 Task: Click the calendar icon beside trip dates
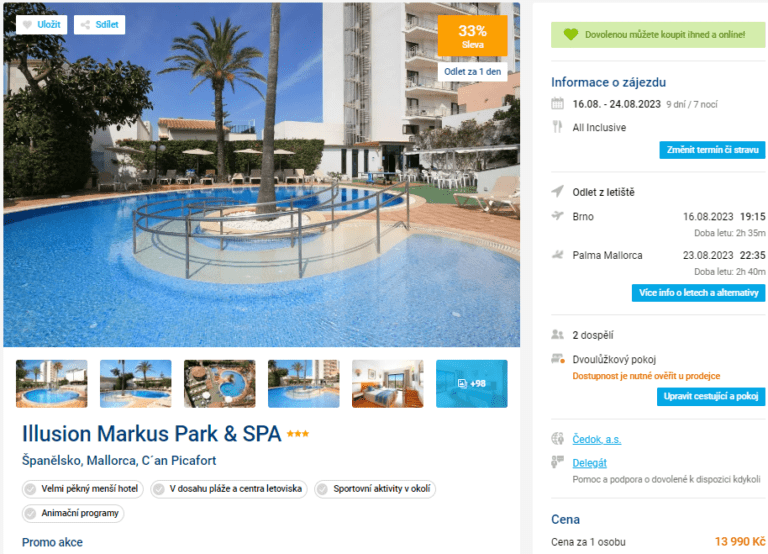(x=557, y=103)
